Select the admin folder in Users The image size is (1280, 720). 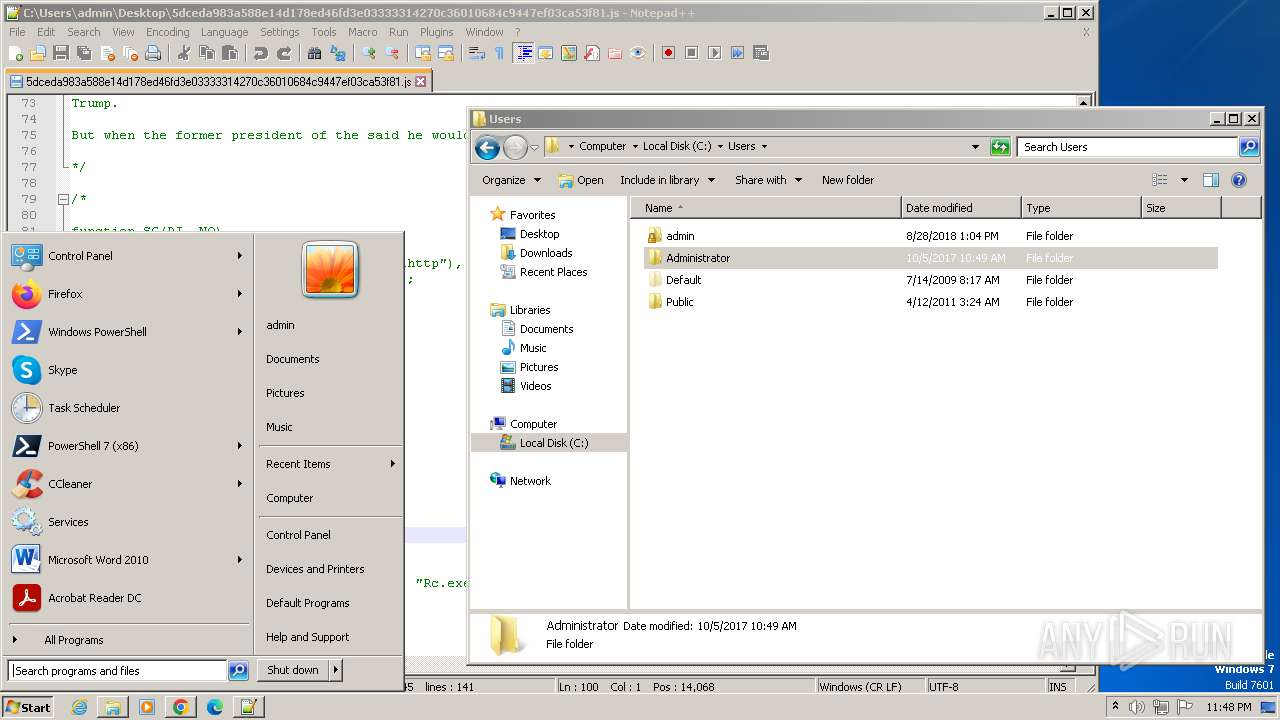click(x=680, y=236)
